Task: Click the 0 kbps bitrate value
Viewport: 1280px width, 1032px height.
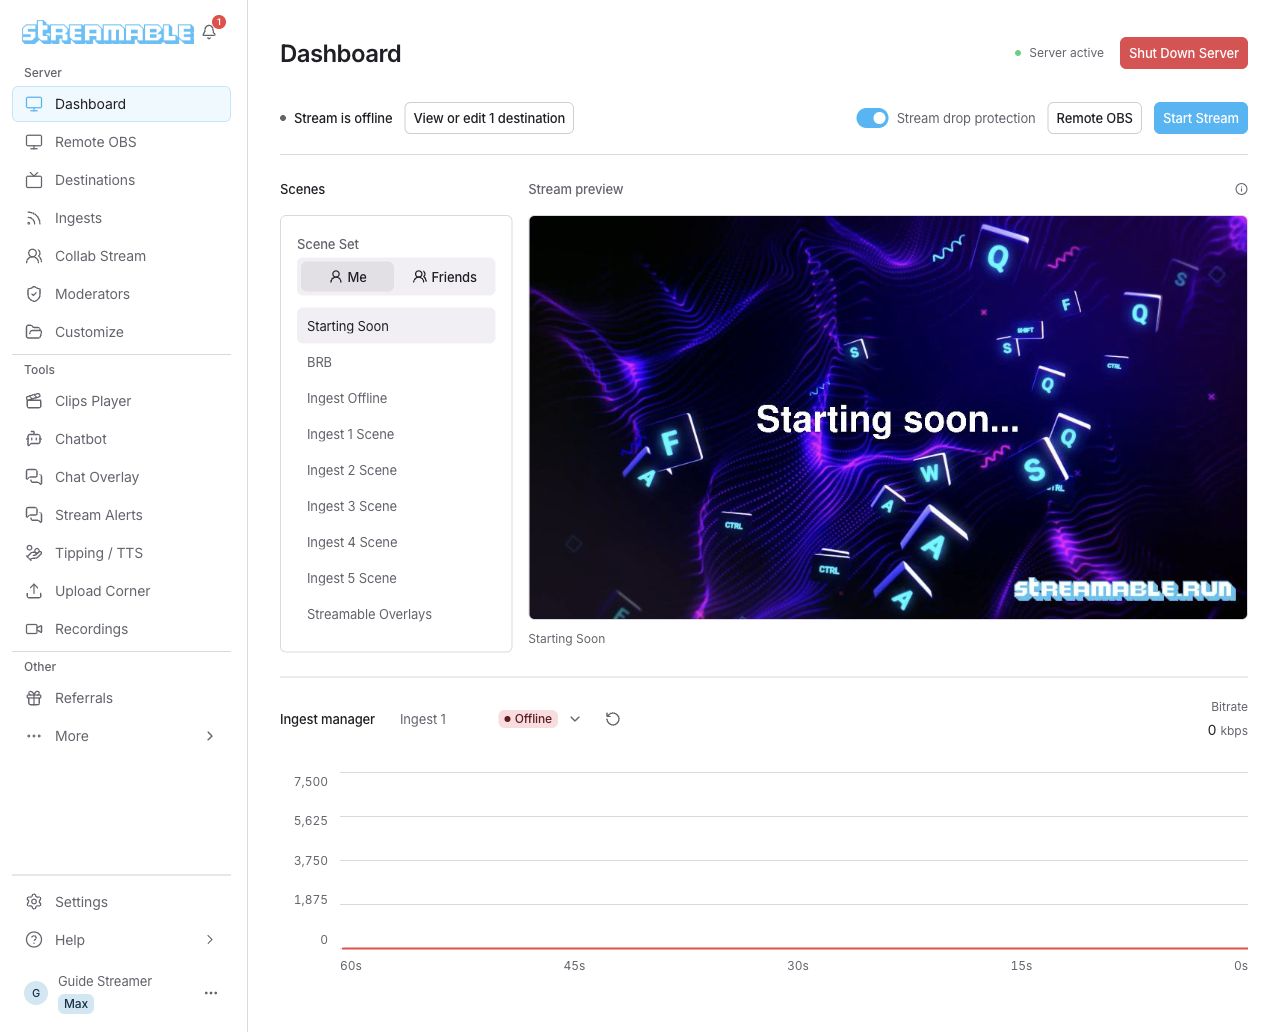Action: pos(1227,730)
